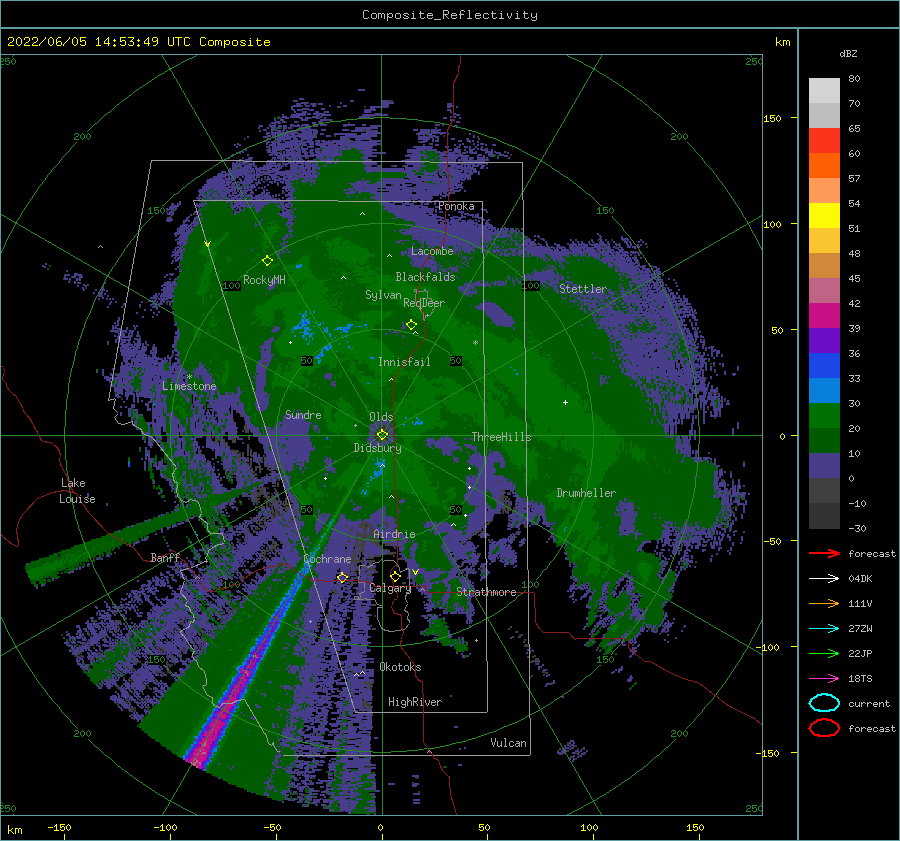Screen dimensions: 900x841
Task: Click the magenta 18TS arrow legend icon
Action: click(824, 679)
